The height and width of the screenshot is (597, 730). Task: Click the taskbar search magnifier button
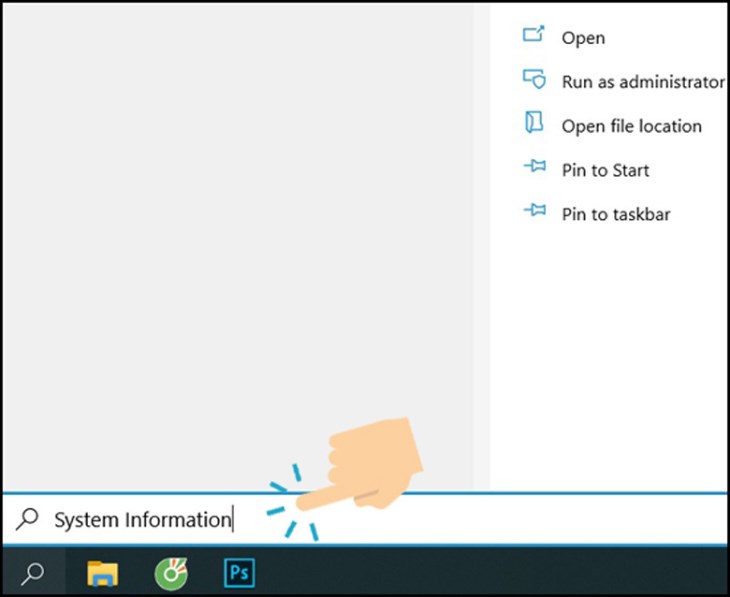33,574
